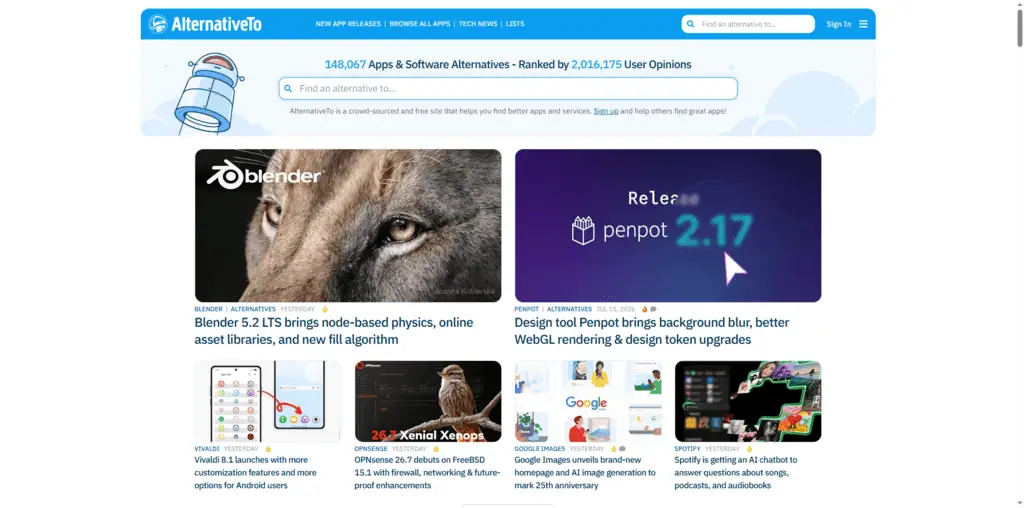
Task: Click the PENPOT tag label
Action: click(x=527, y=310)
